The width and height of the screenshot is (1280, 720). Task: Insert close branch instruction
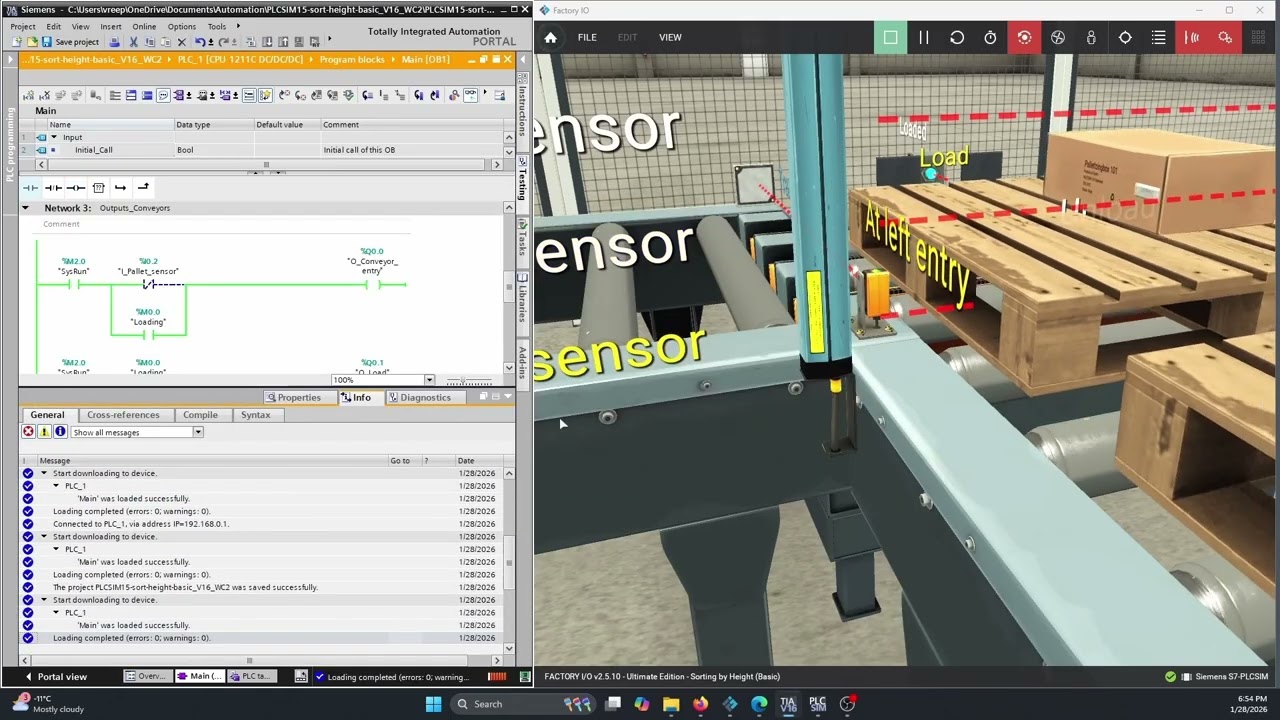pos(143,188)
